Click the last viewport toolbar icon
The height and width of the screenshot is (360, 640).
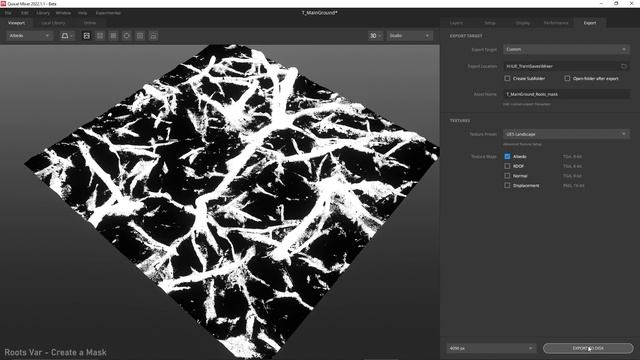pyautogui.click(x=153, y=36)
